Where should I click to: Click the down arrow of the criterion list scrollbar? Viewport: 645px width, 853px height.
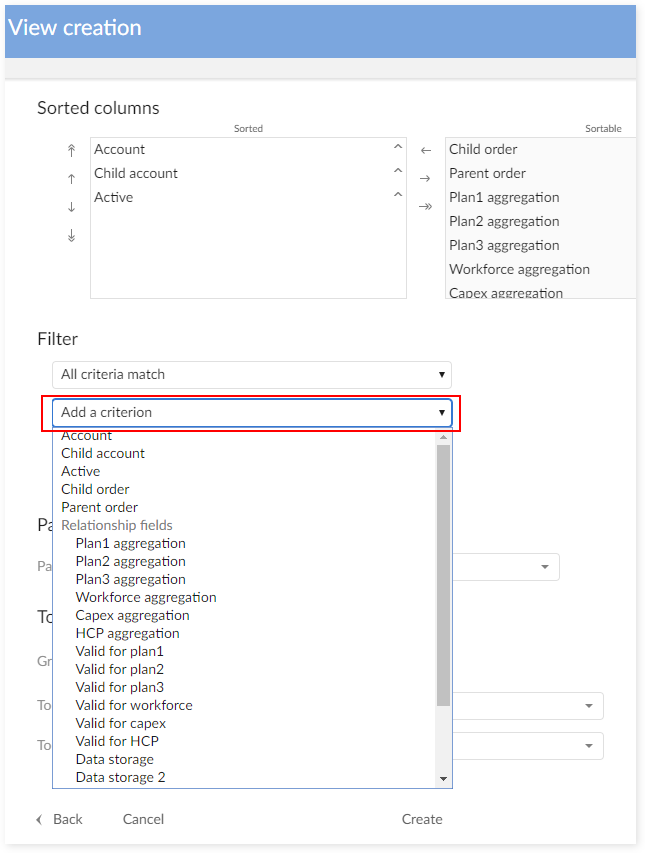[x=444, y=779]
